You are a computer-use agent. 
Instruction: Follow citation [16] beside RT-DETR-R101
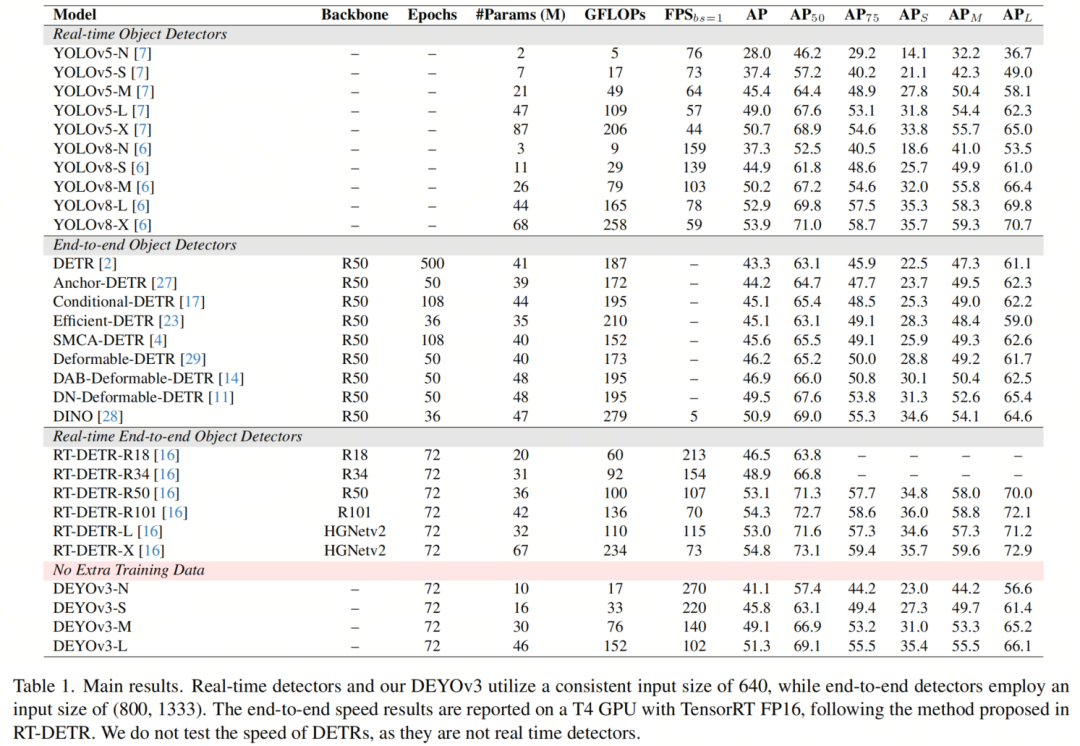175,512
